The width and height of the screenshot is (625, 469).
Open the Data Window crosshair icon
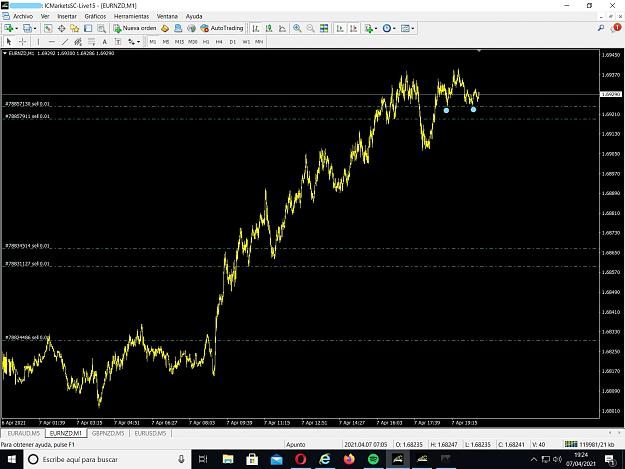tap(61, 28)
